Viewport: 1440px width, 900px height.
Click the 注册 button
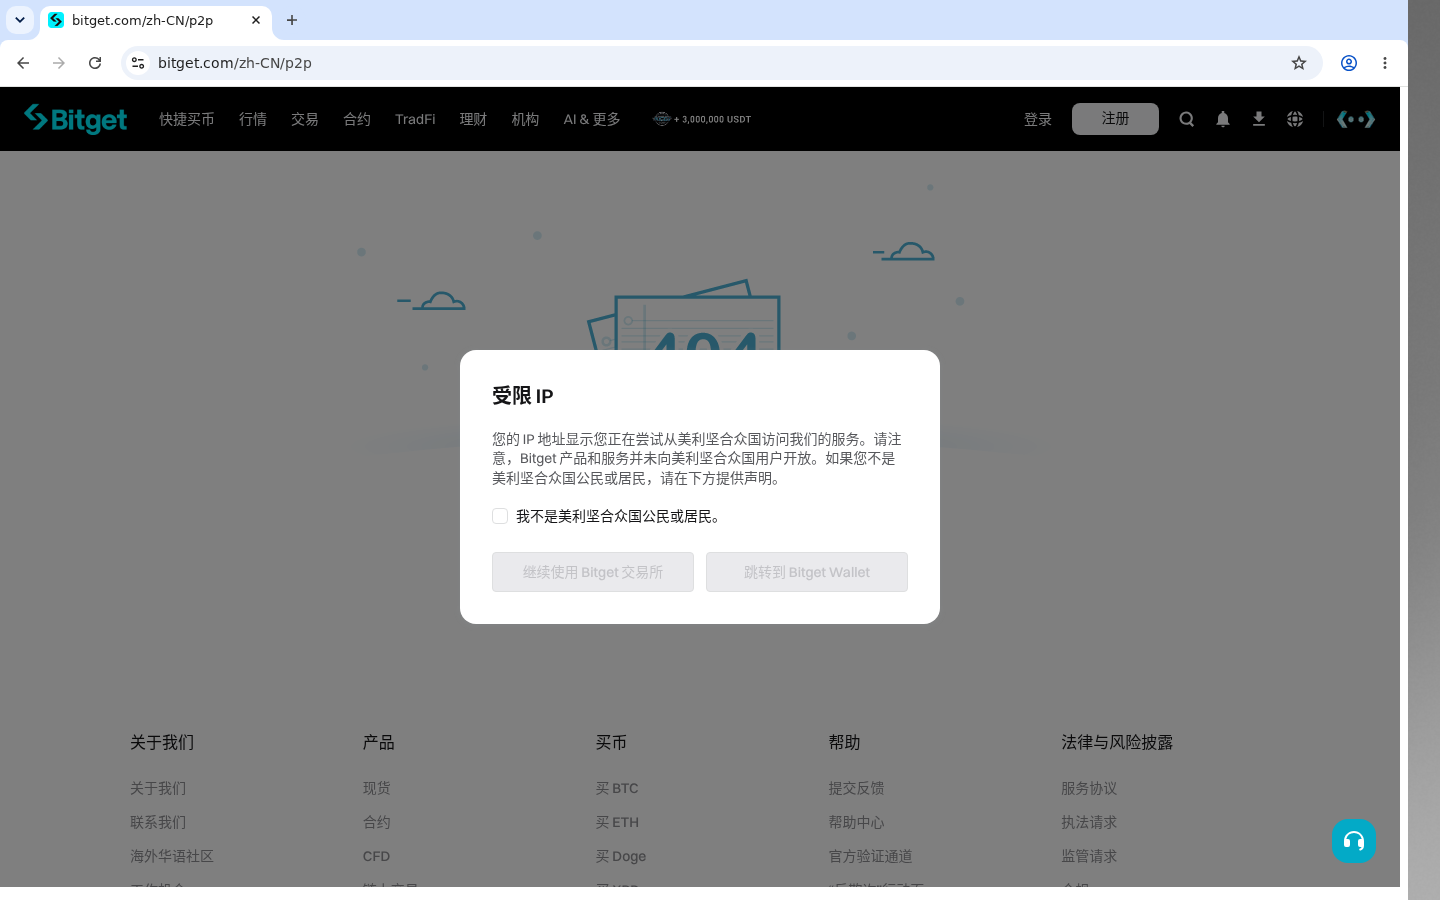(1115, 119)
